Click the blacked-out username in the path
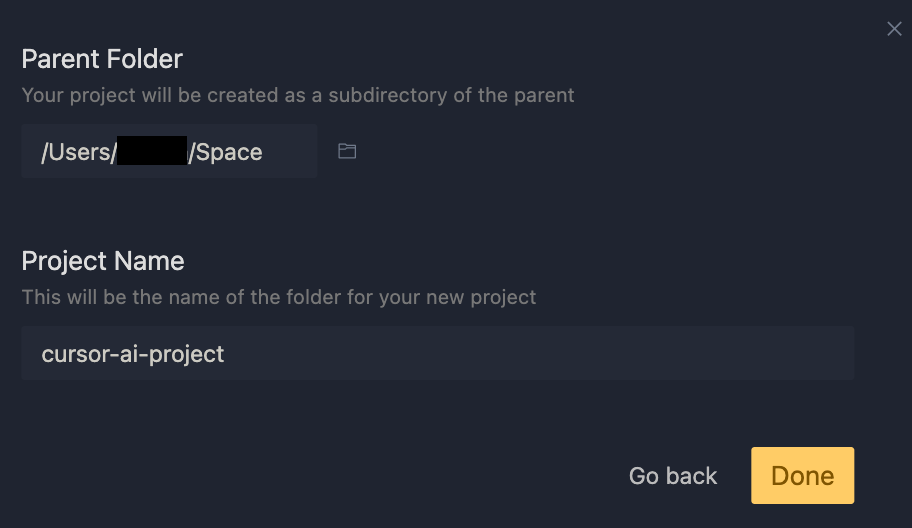 [x=152, y=151]
